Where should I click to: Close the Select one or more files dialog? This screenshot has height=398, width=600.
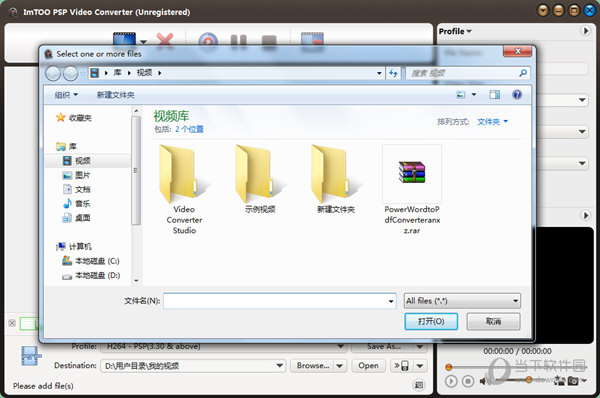click(x=518, y=51)
